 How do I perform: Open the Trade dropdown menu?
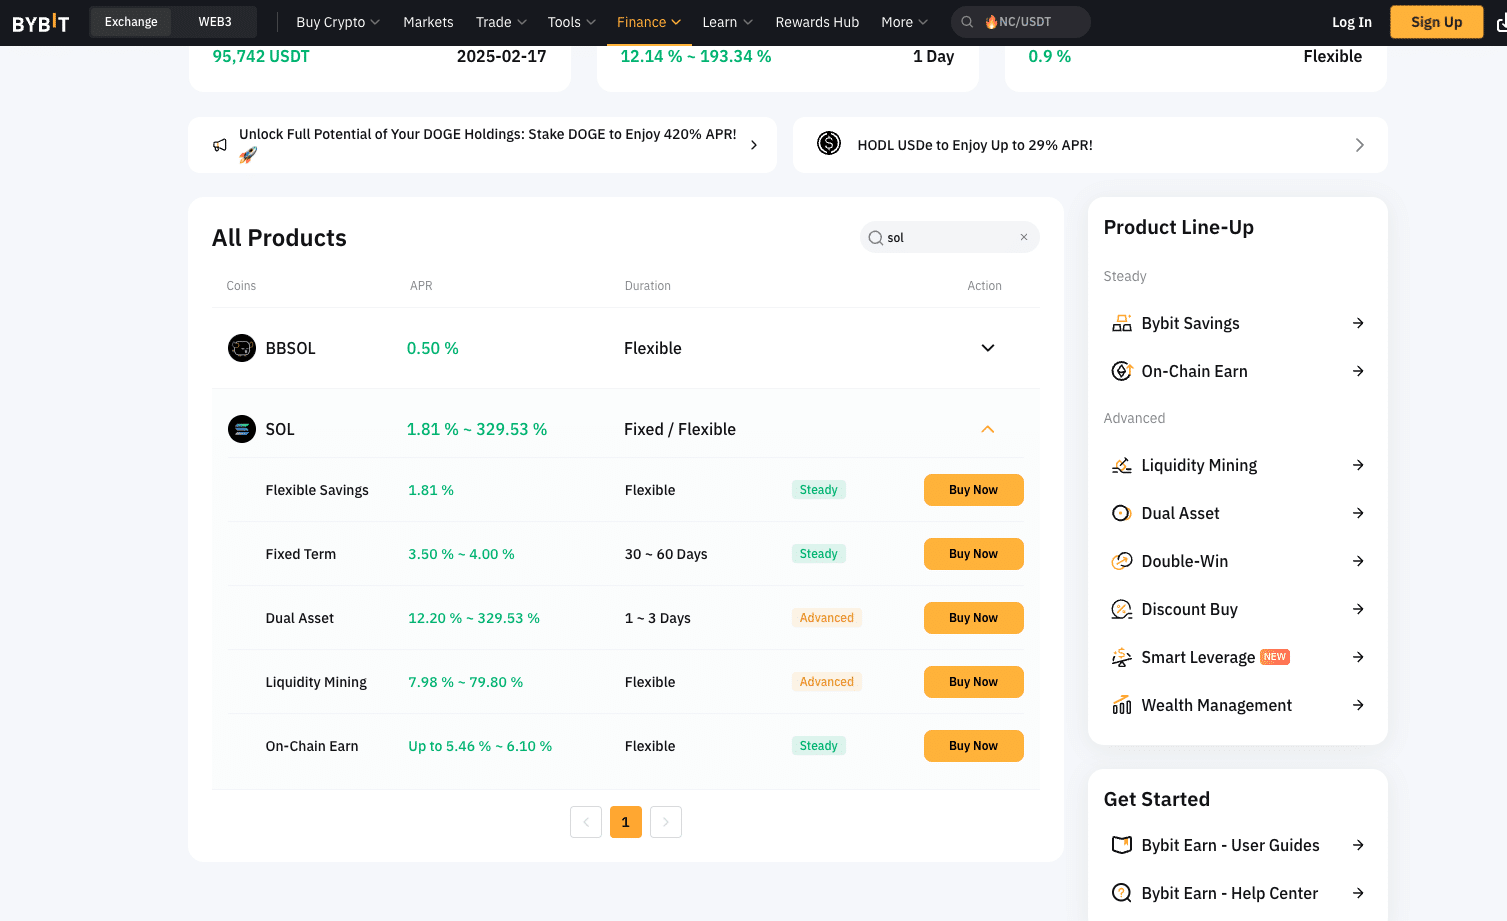pos(501,22)
